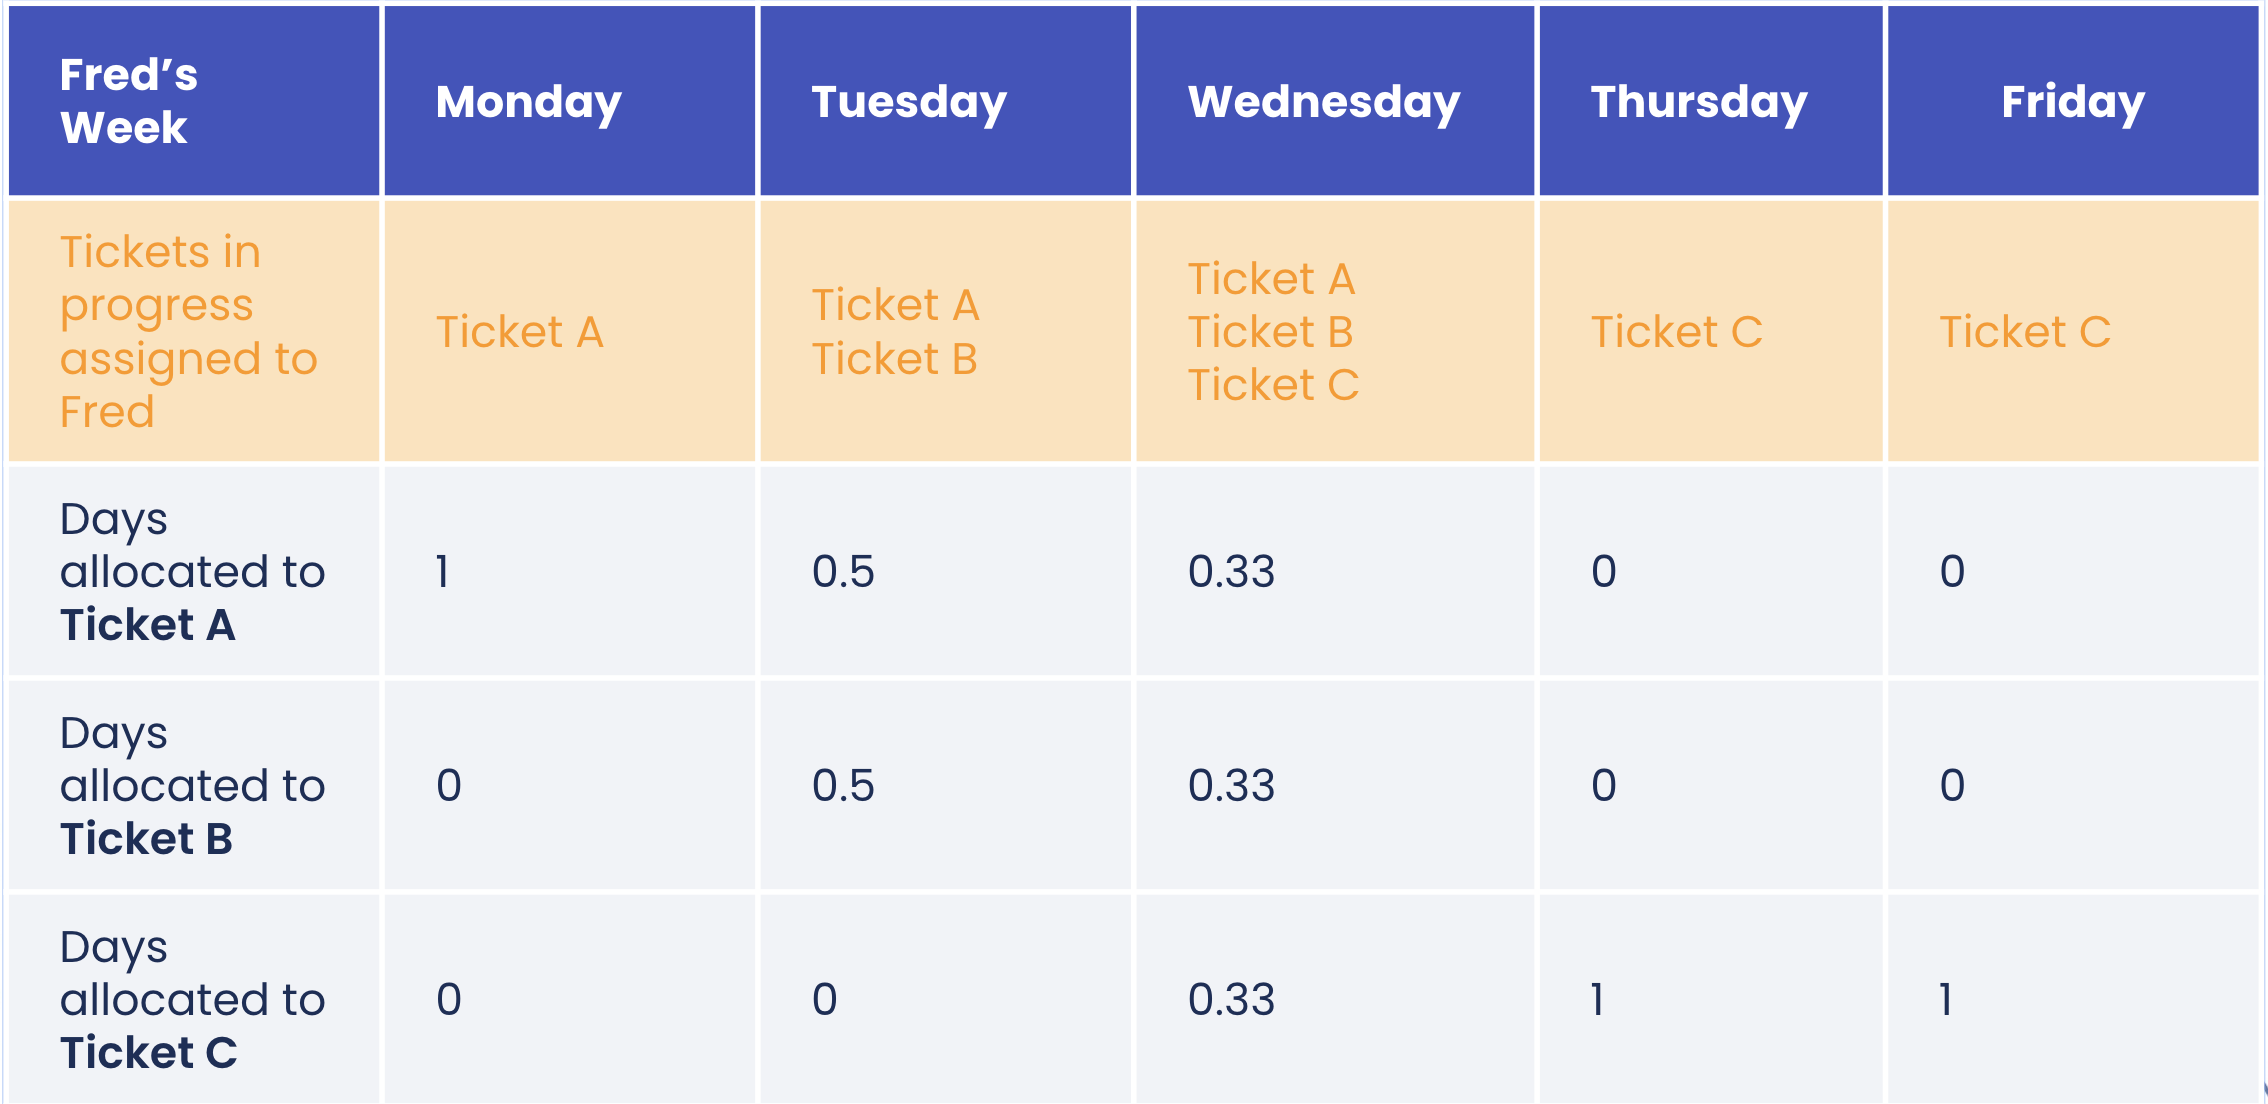This screenshot has height=1104, width=2268.
Task: Select the Tuesday column header
Action: tap(946, 101)
